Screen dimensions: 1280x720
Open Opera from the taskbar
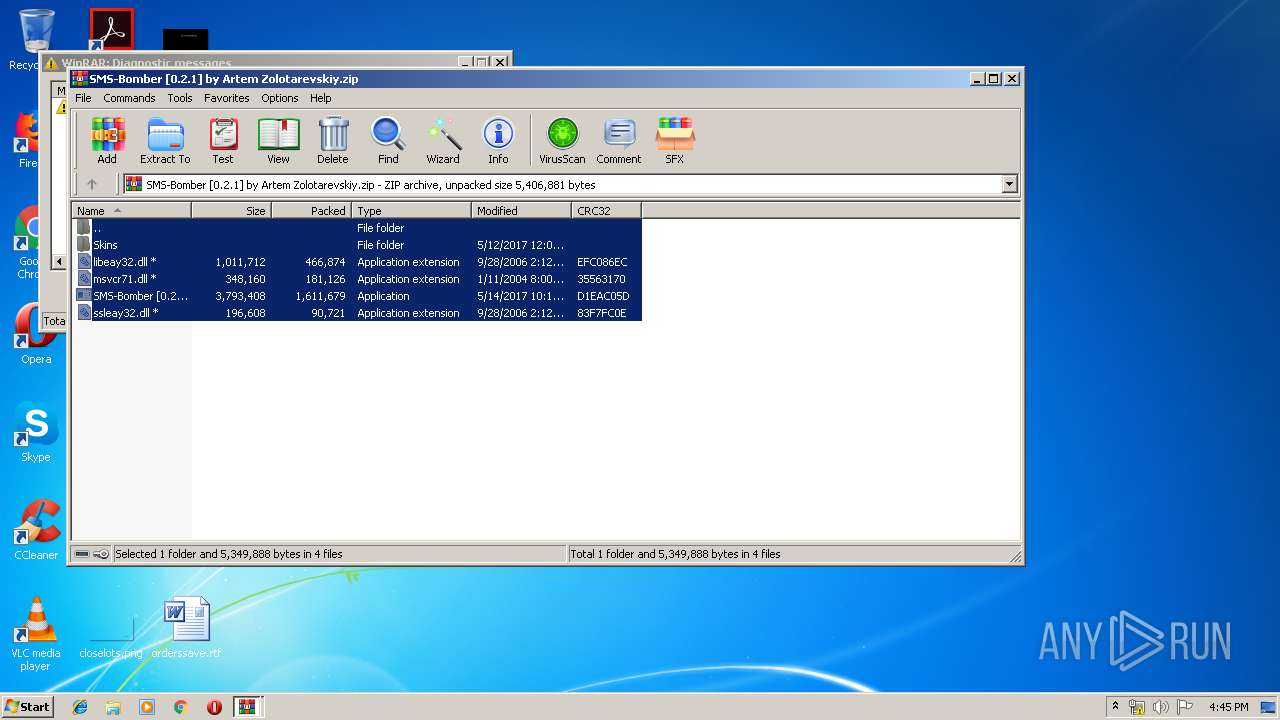pos(214,707)
